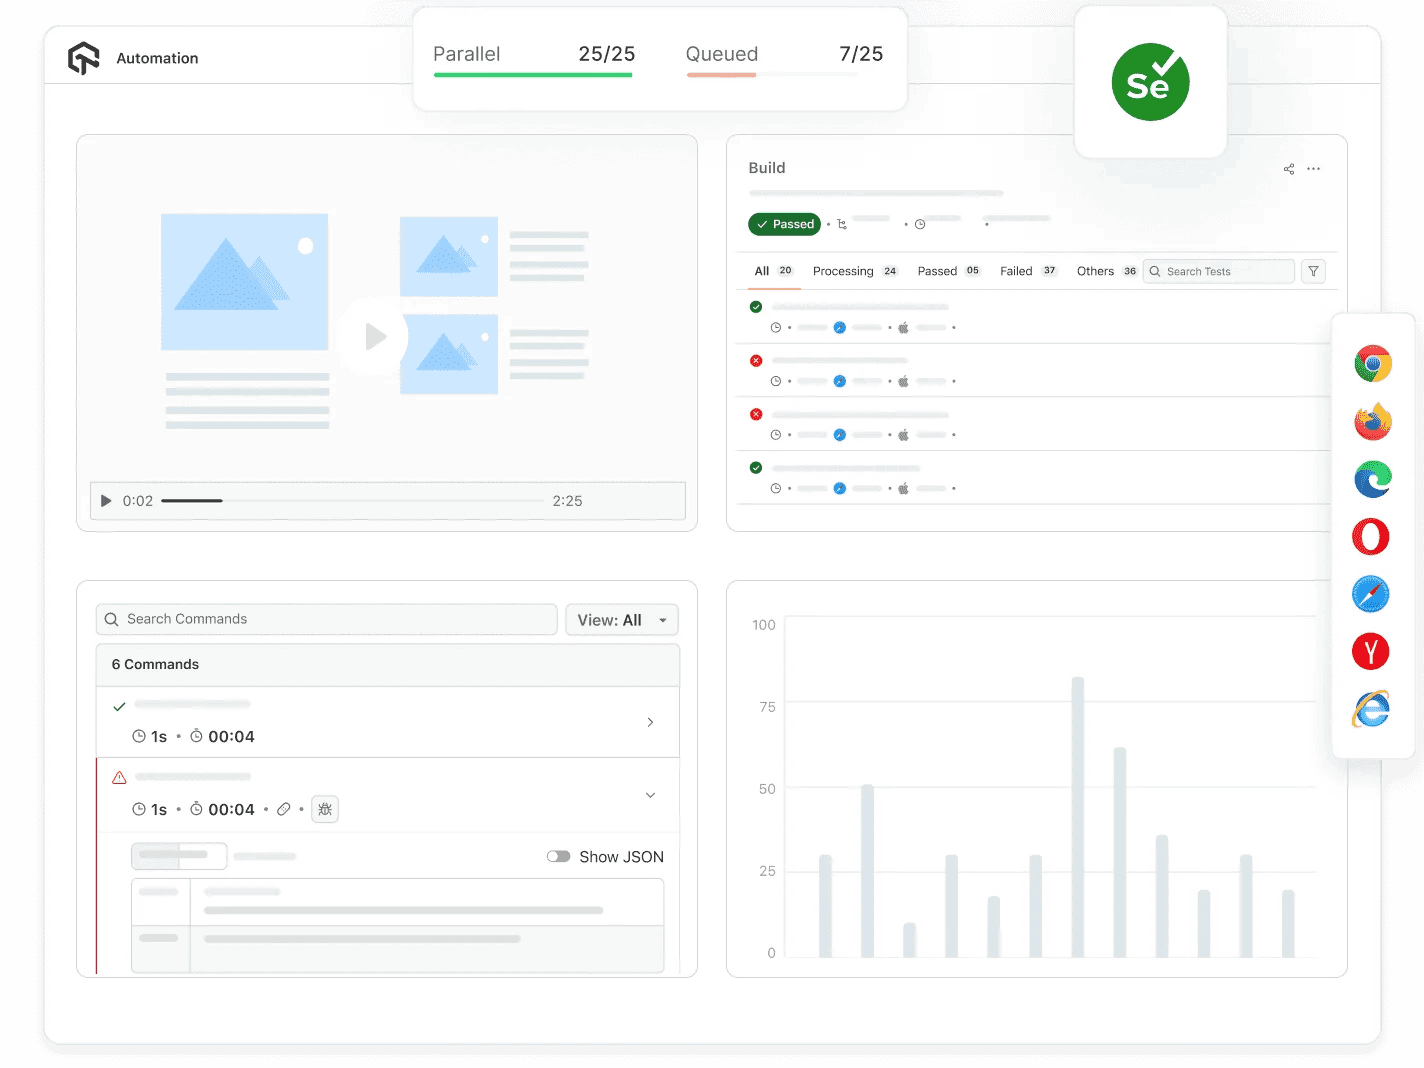1424x1068 pixels.
Task: Select the Chrome browser icon
Action: (x=1372, y=364)
